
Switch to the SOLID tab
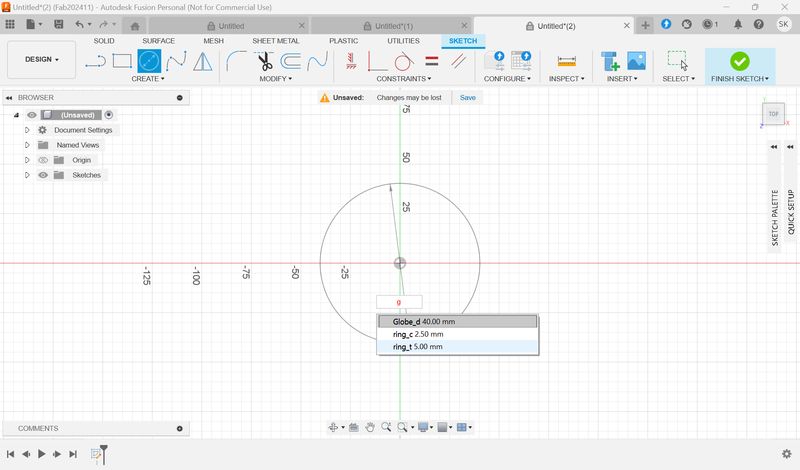[104, 41]
